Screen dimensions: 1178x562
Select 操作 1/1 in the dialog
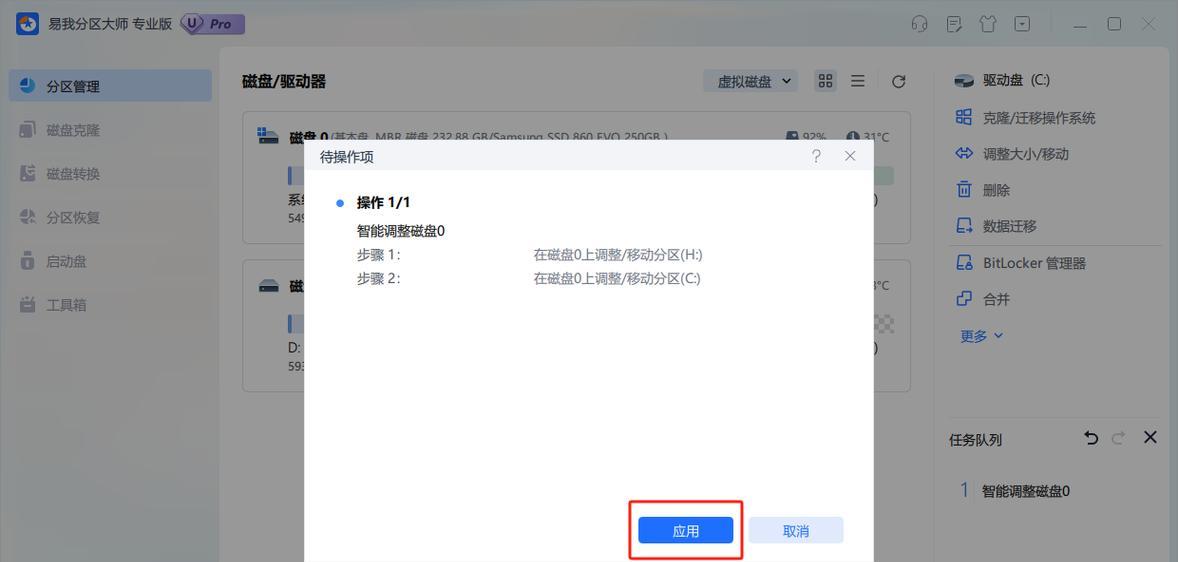coord(383,203)
